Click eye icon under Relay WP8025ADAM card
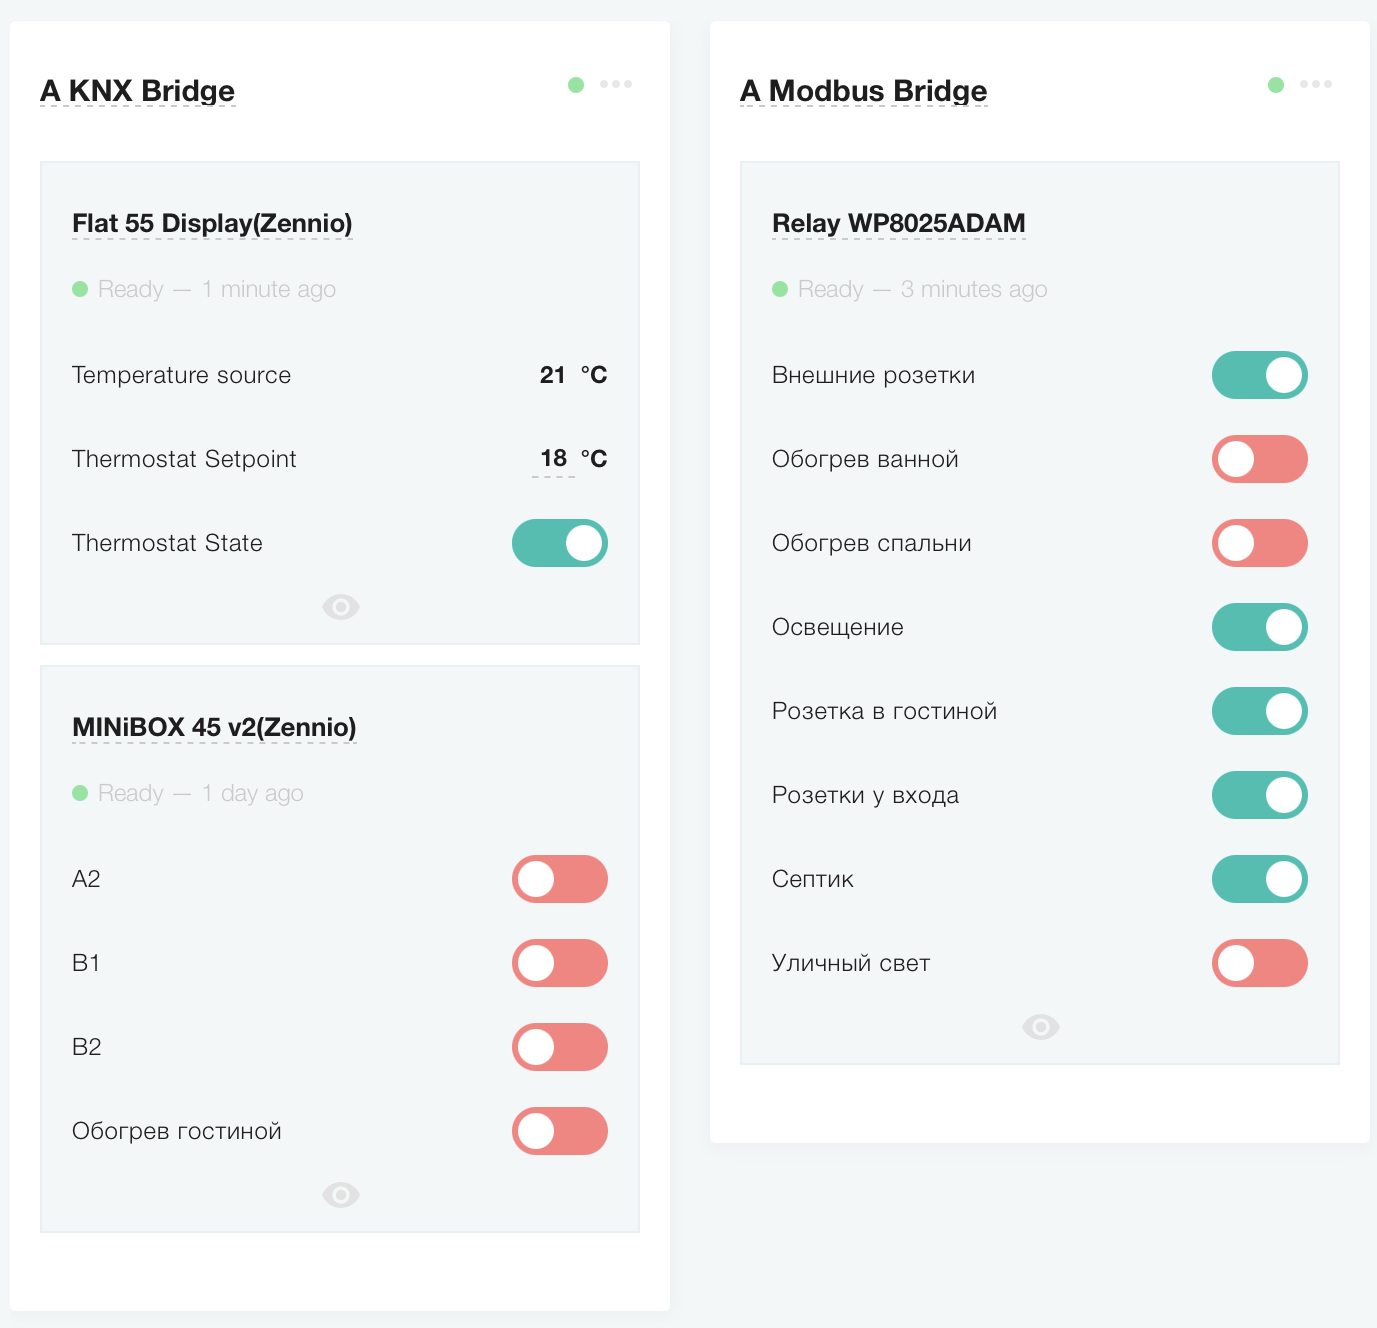The height and width of the screenshot is (1328, 1377). pyautogui.click(x=1040, y=1027)
